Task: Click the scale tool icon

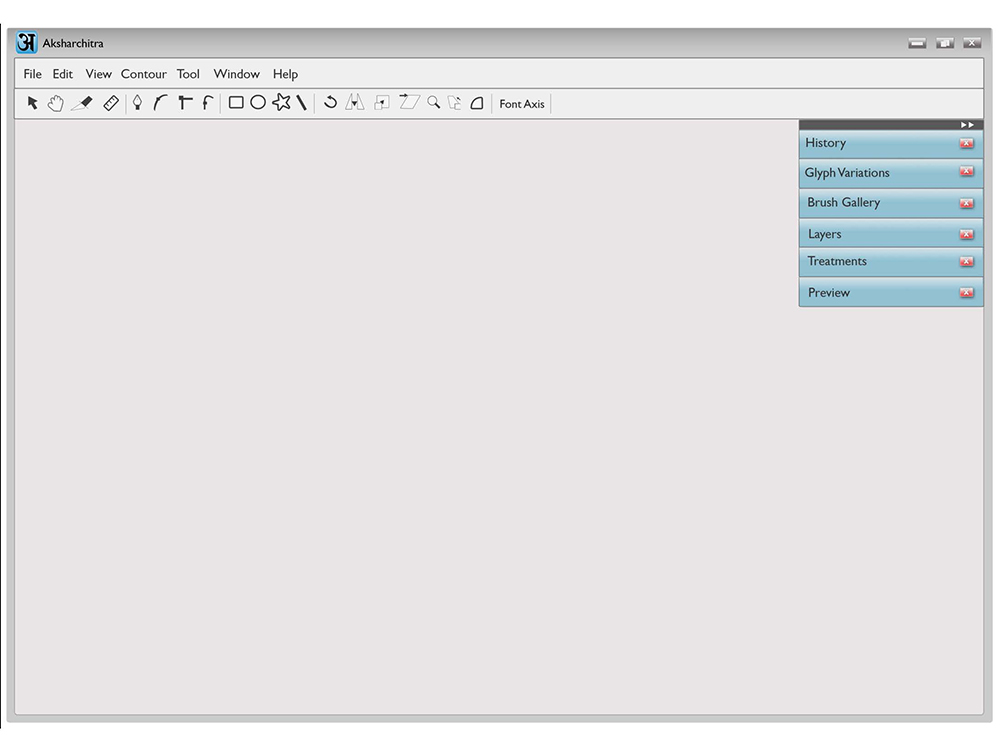Action: [x=382, y=103]
